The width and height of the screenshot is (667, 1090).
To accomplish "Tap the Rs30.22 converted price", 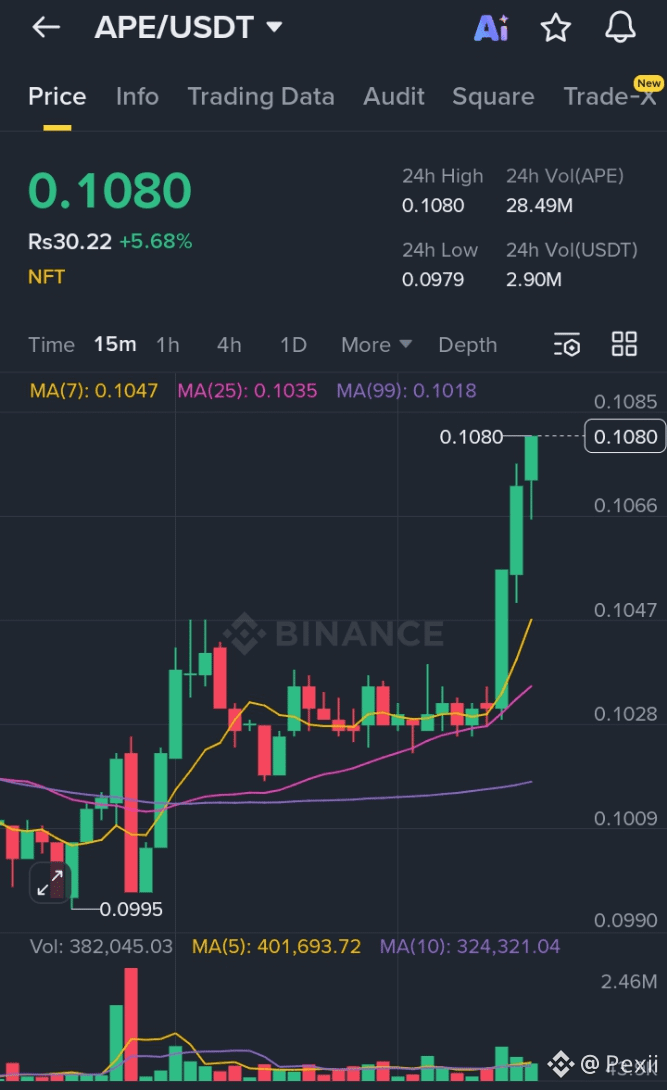I will [x=69, y=241].
